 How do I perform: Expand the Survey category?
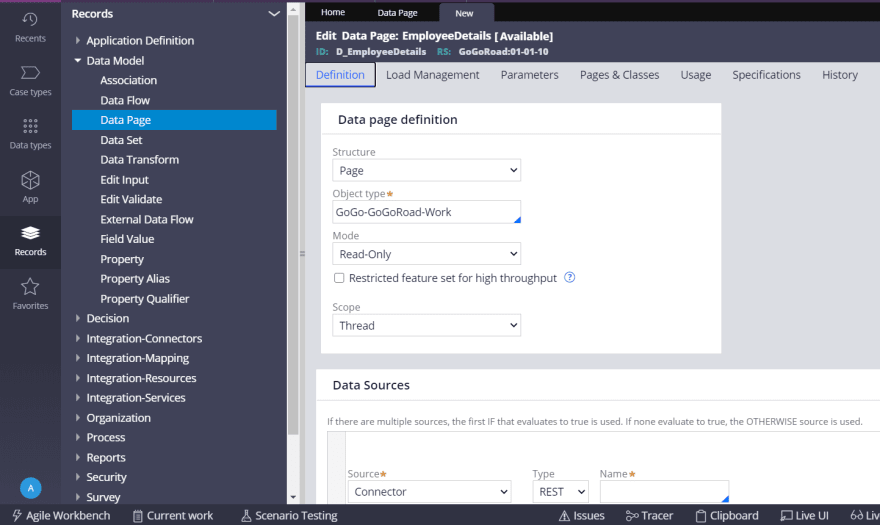tap(77, 497)
